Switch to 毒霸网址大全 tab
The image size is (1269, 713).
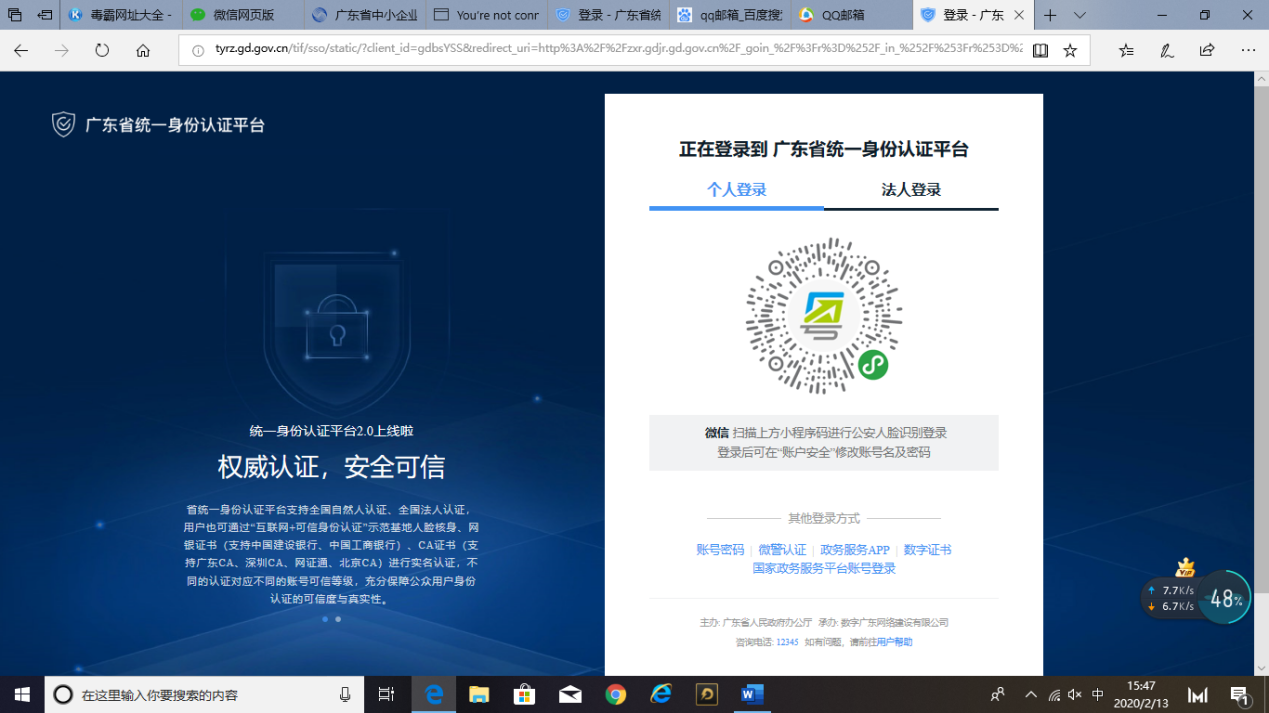coord(121,15)
